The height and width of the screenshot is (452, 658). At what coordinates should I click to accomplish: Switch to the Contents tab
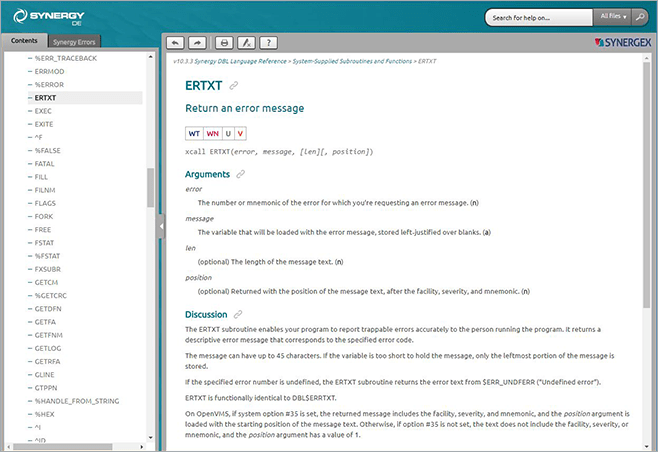pyautogui.click(x=24, y=41)
